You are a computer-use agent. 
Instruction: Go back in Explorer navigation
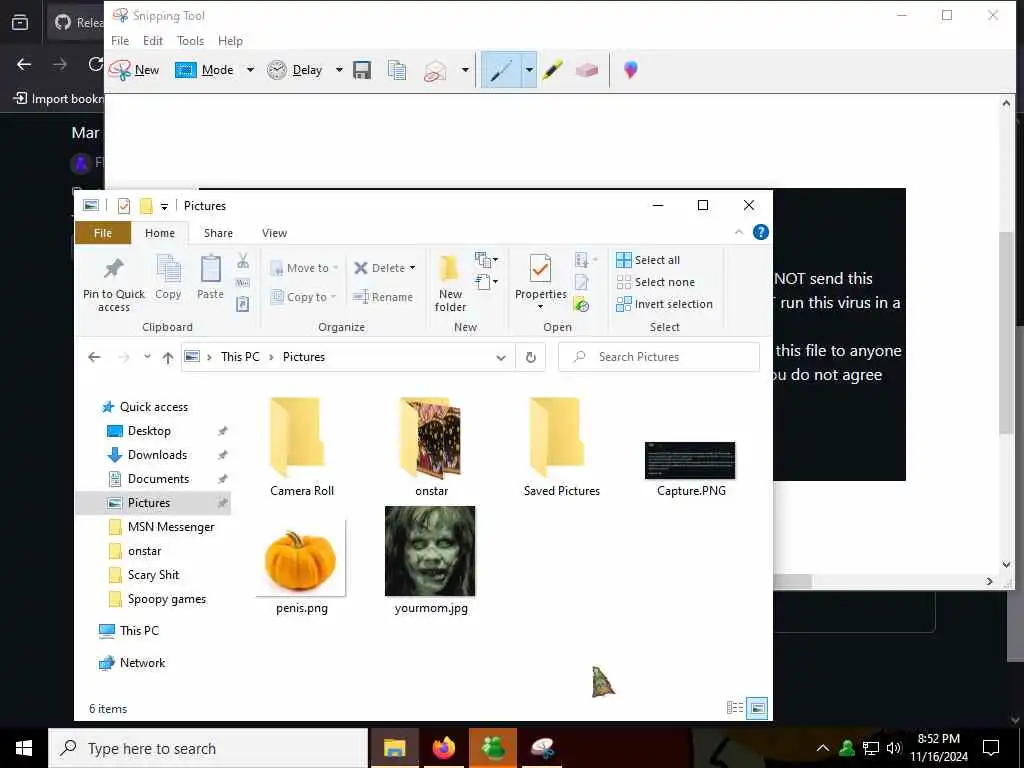click(94, 357)
